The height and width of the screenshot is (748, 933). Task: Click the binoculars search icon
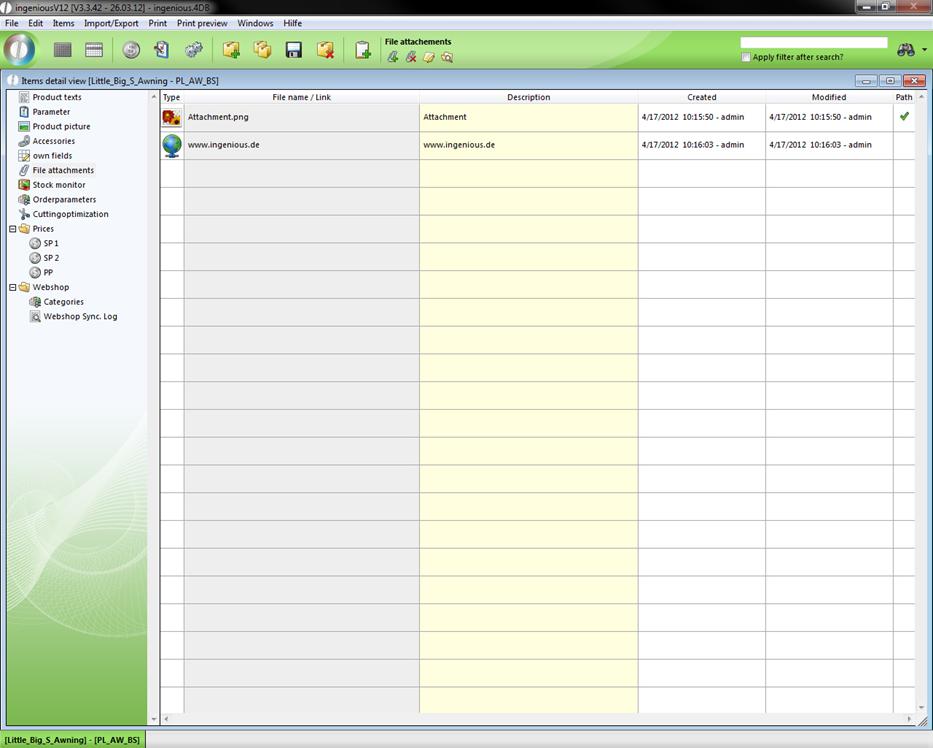point(906,50)
